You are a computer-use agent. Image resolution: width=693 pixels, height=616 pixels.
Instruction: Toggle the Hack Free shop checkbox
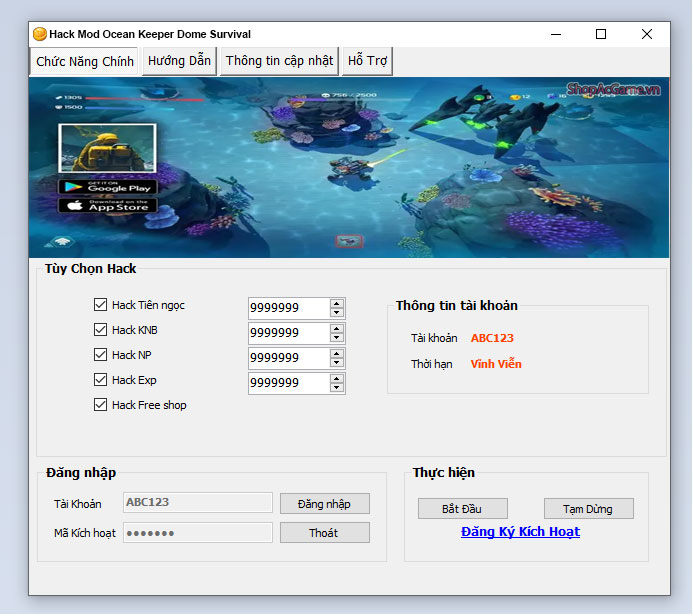click(x=100, y=405)
